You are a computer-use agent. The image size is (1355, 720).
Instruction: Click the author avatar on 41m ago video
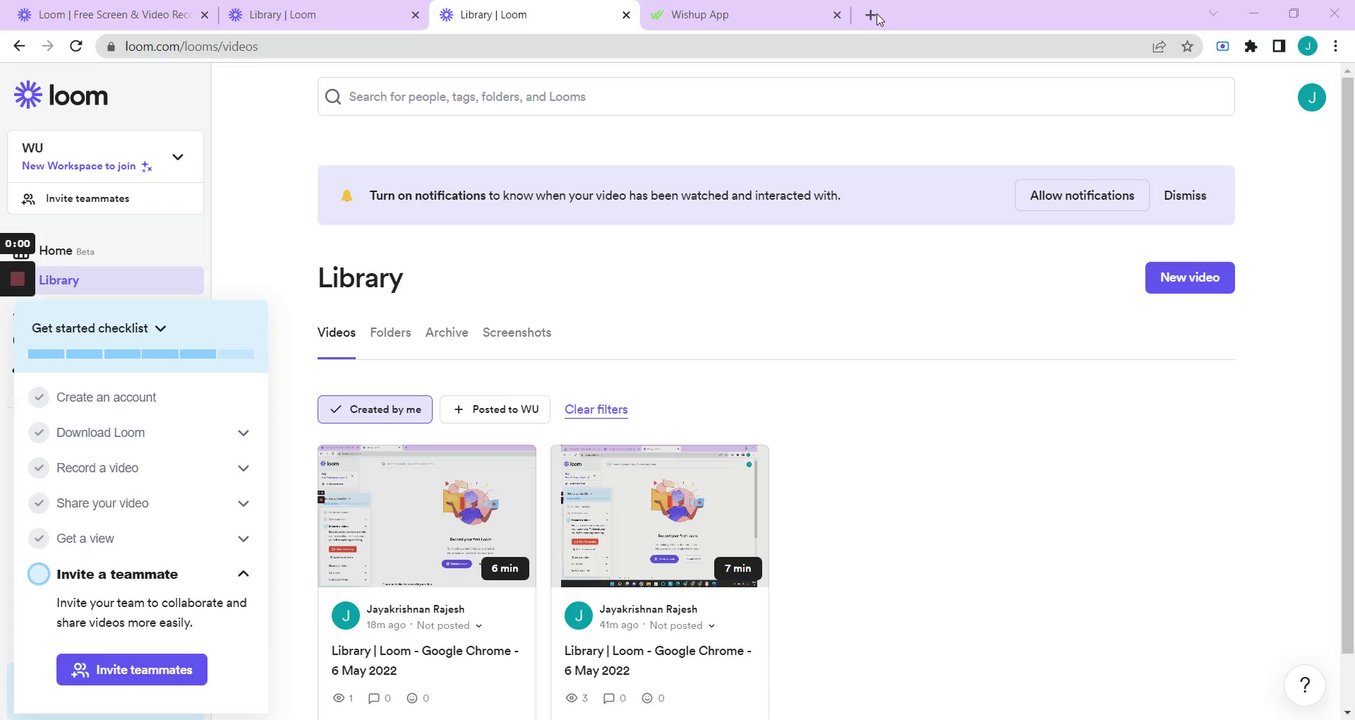pos(578,616)
